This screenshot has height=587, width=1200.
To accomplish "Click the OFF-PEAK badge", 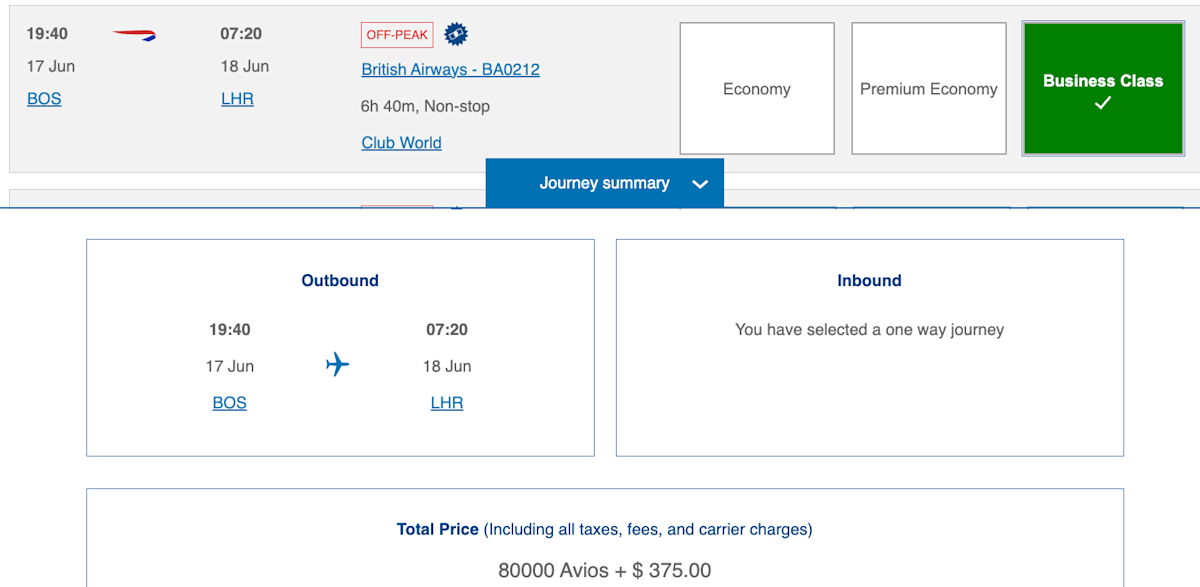I will (x=396, y=33).
